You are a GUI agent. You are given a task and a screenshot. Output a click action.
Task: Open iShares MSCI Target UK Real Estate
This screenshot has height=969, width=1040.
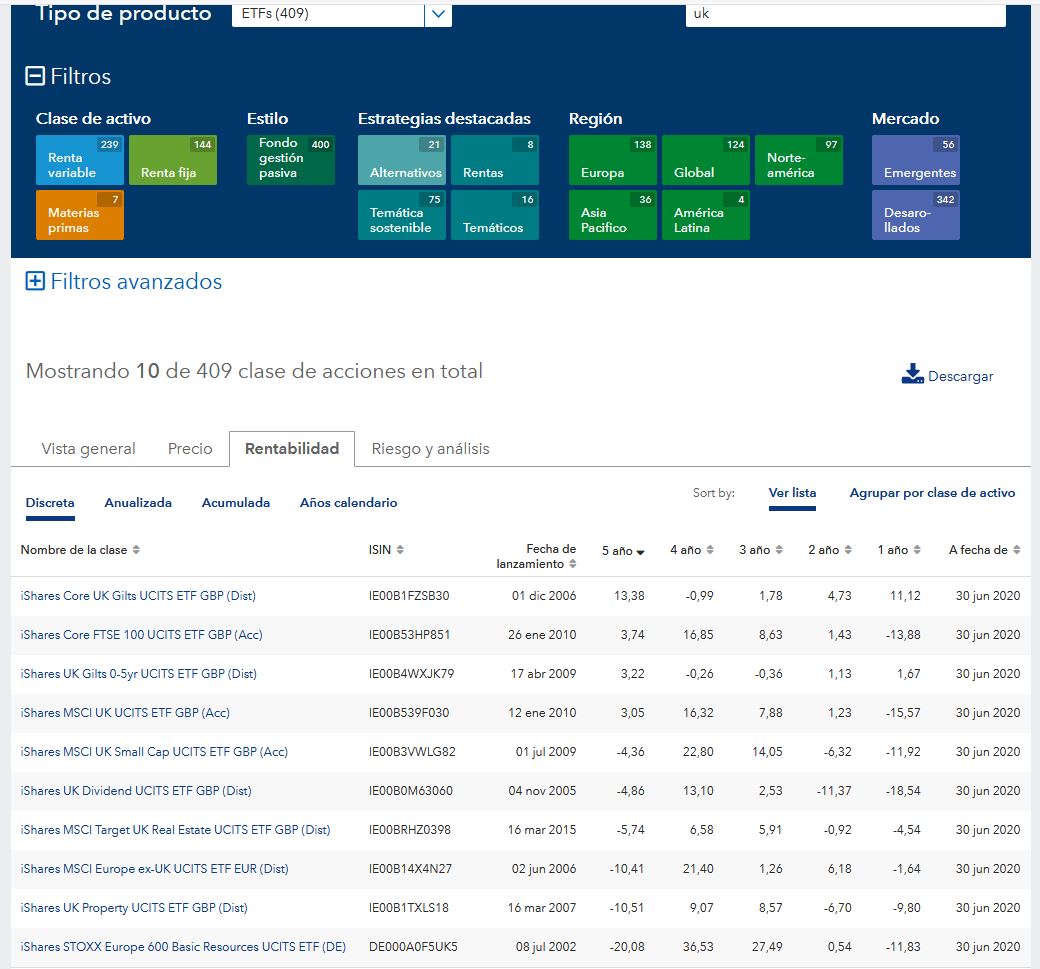pos(175,830)
